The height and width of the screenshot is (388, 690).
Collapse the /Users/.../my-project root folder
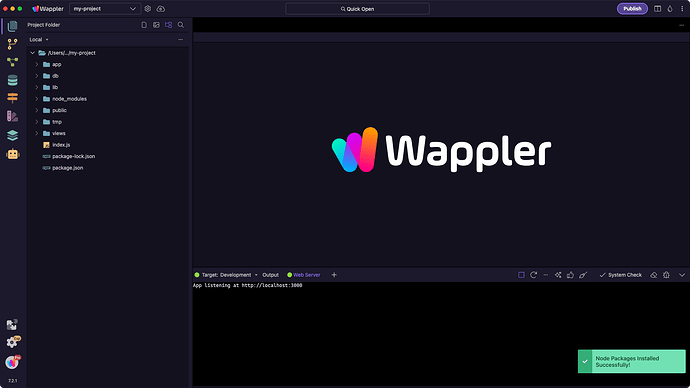pos(32,53)
